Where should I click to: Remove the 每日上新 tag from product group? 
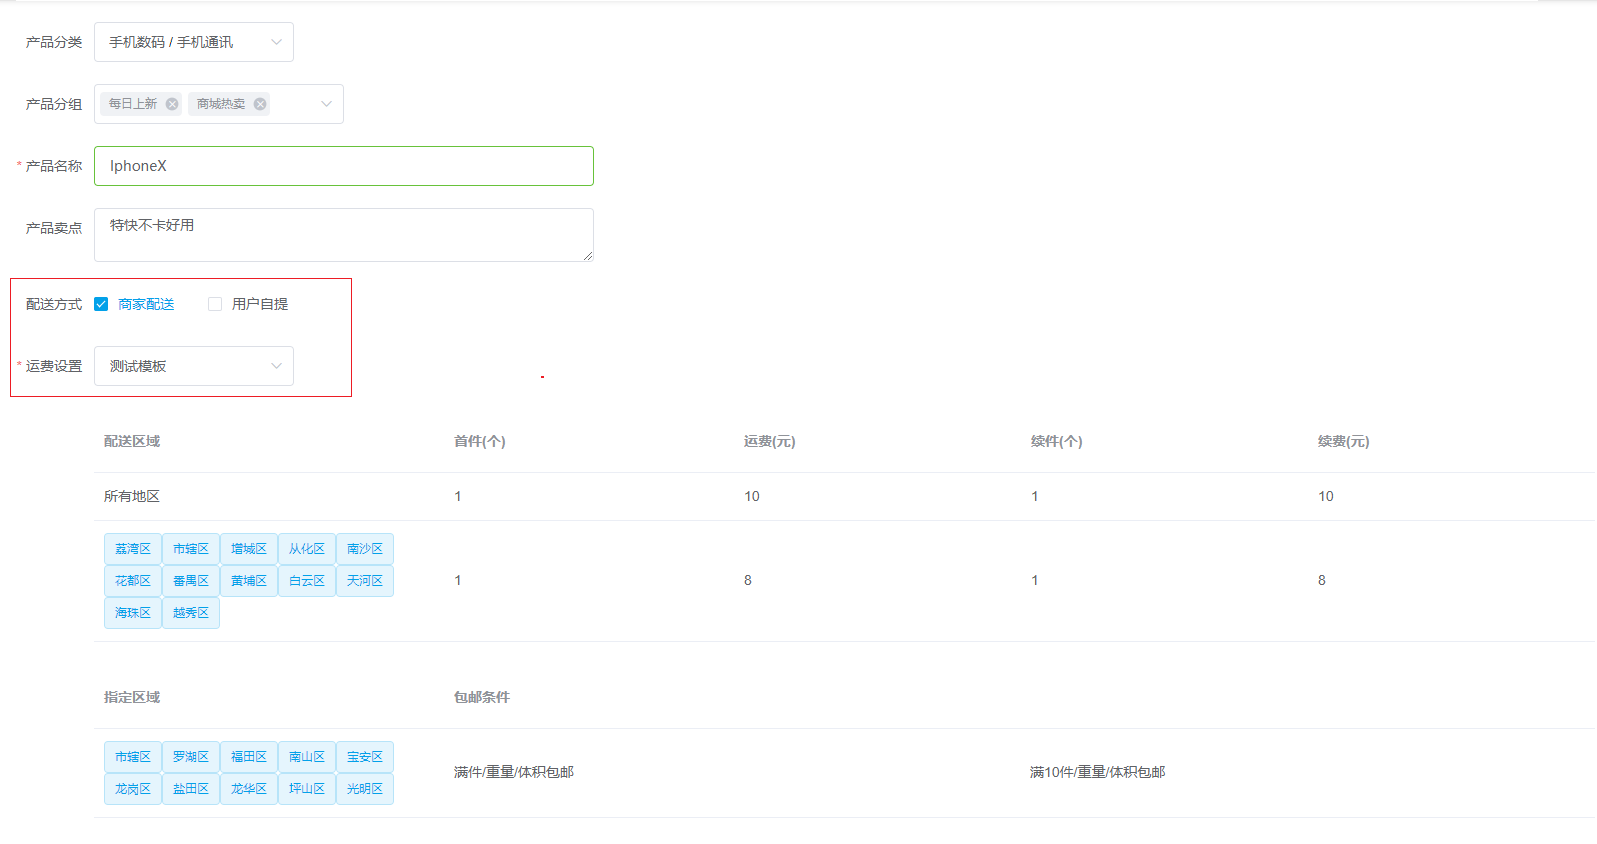(x=172, y=104)
